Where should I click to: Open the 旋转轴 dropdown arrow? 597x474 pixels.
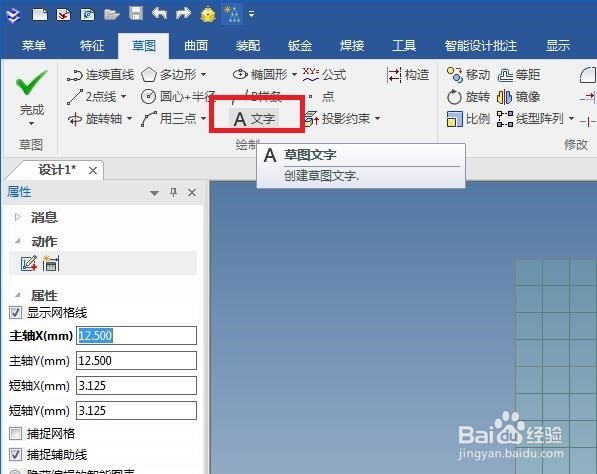point(129,119)
